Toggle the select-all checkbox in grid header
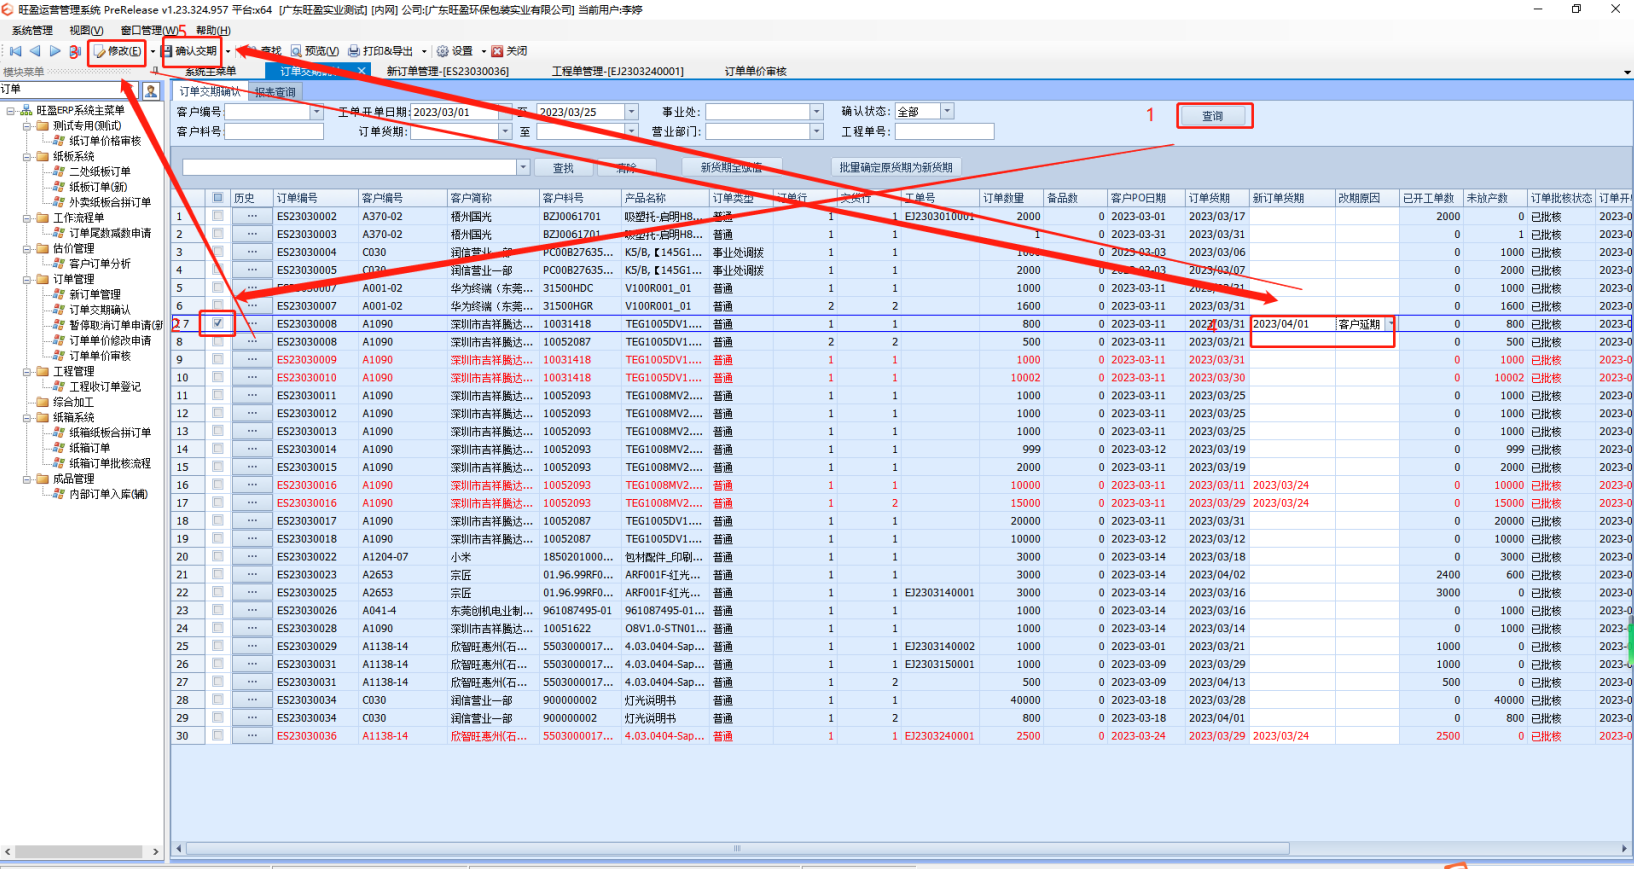The height and width of the screenshot is (869, 1634). pyautogui.click(x=218, y=198)
